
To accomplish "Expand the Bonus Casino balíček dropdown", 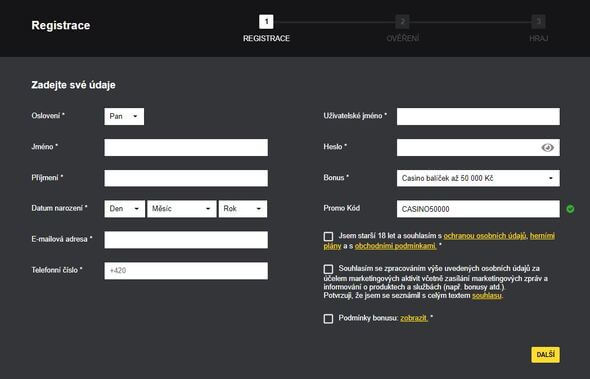I will (478, 178).
